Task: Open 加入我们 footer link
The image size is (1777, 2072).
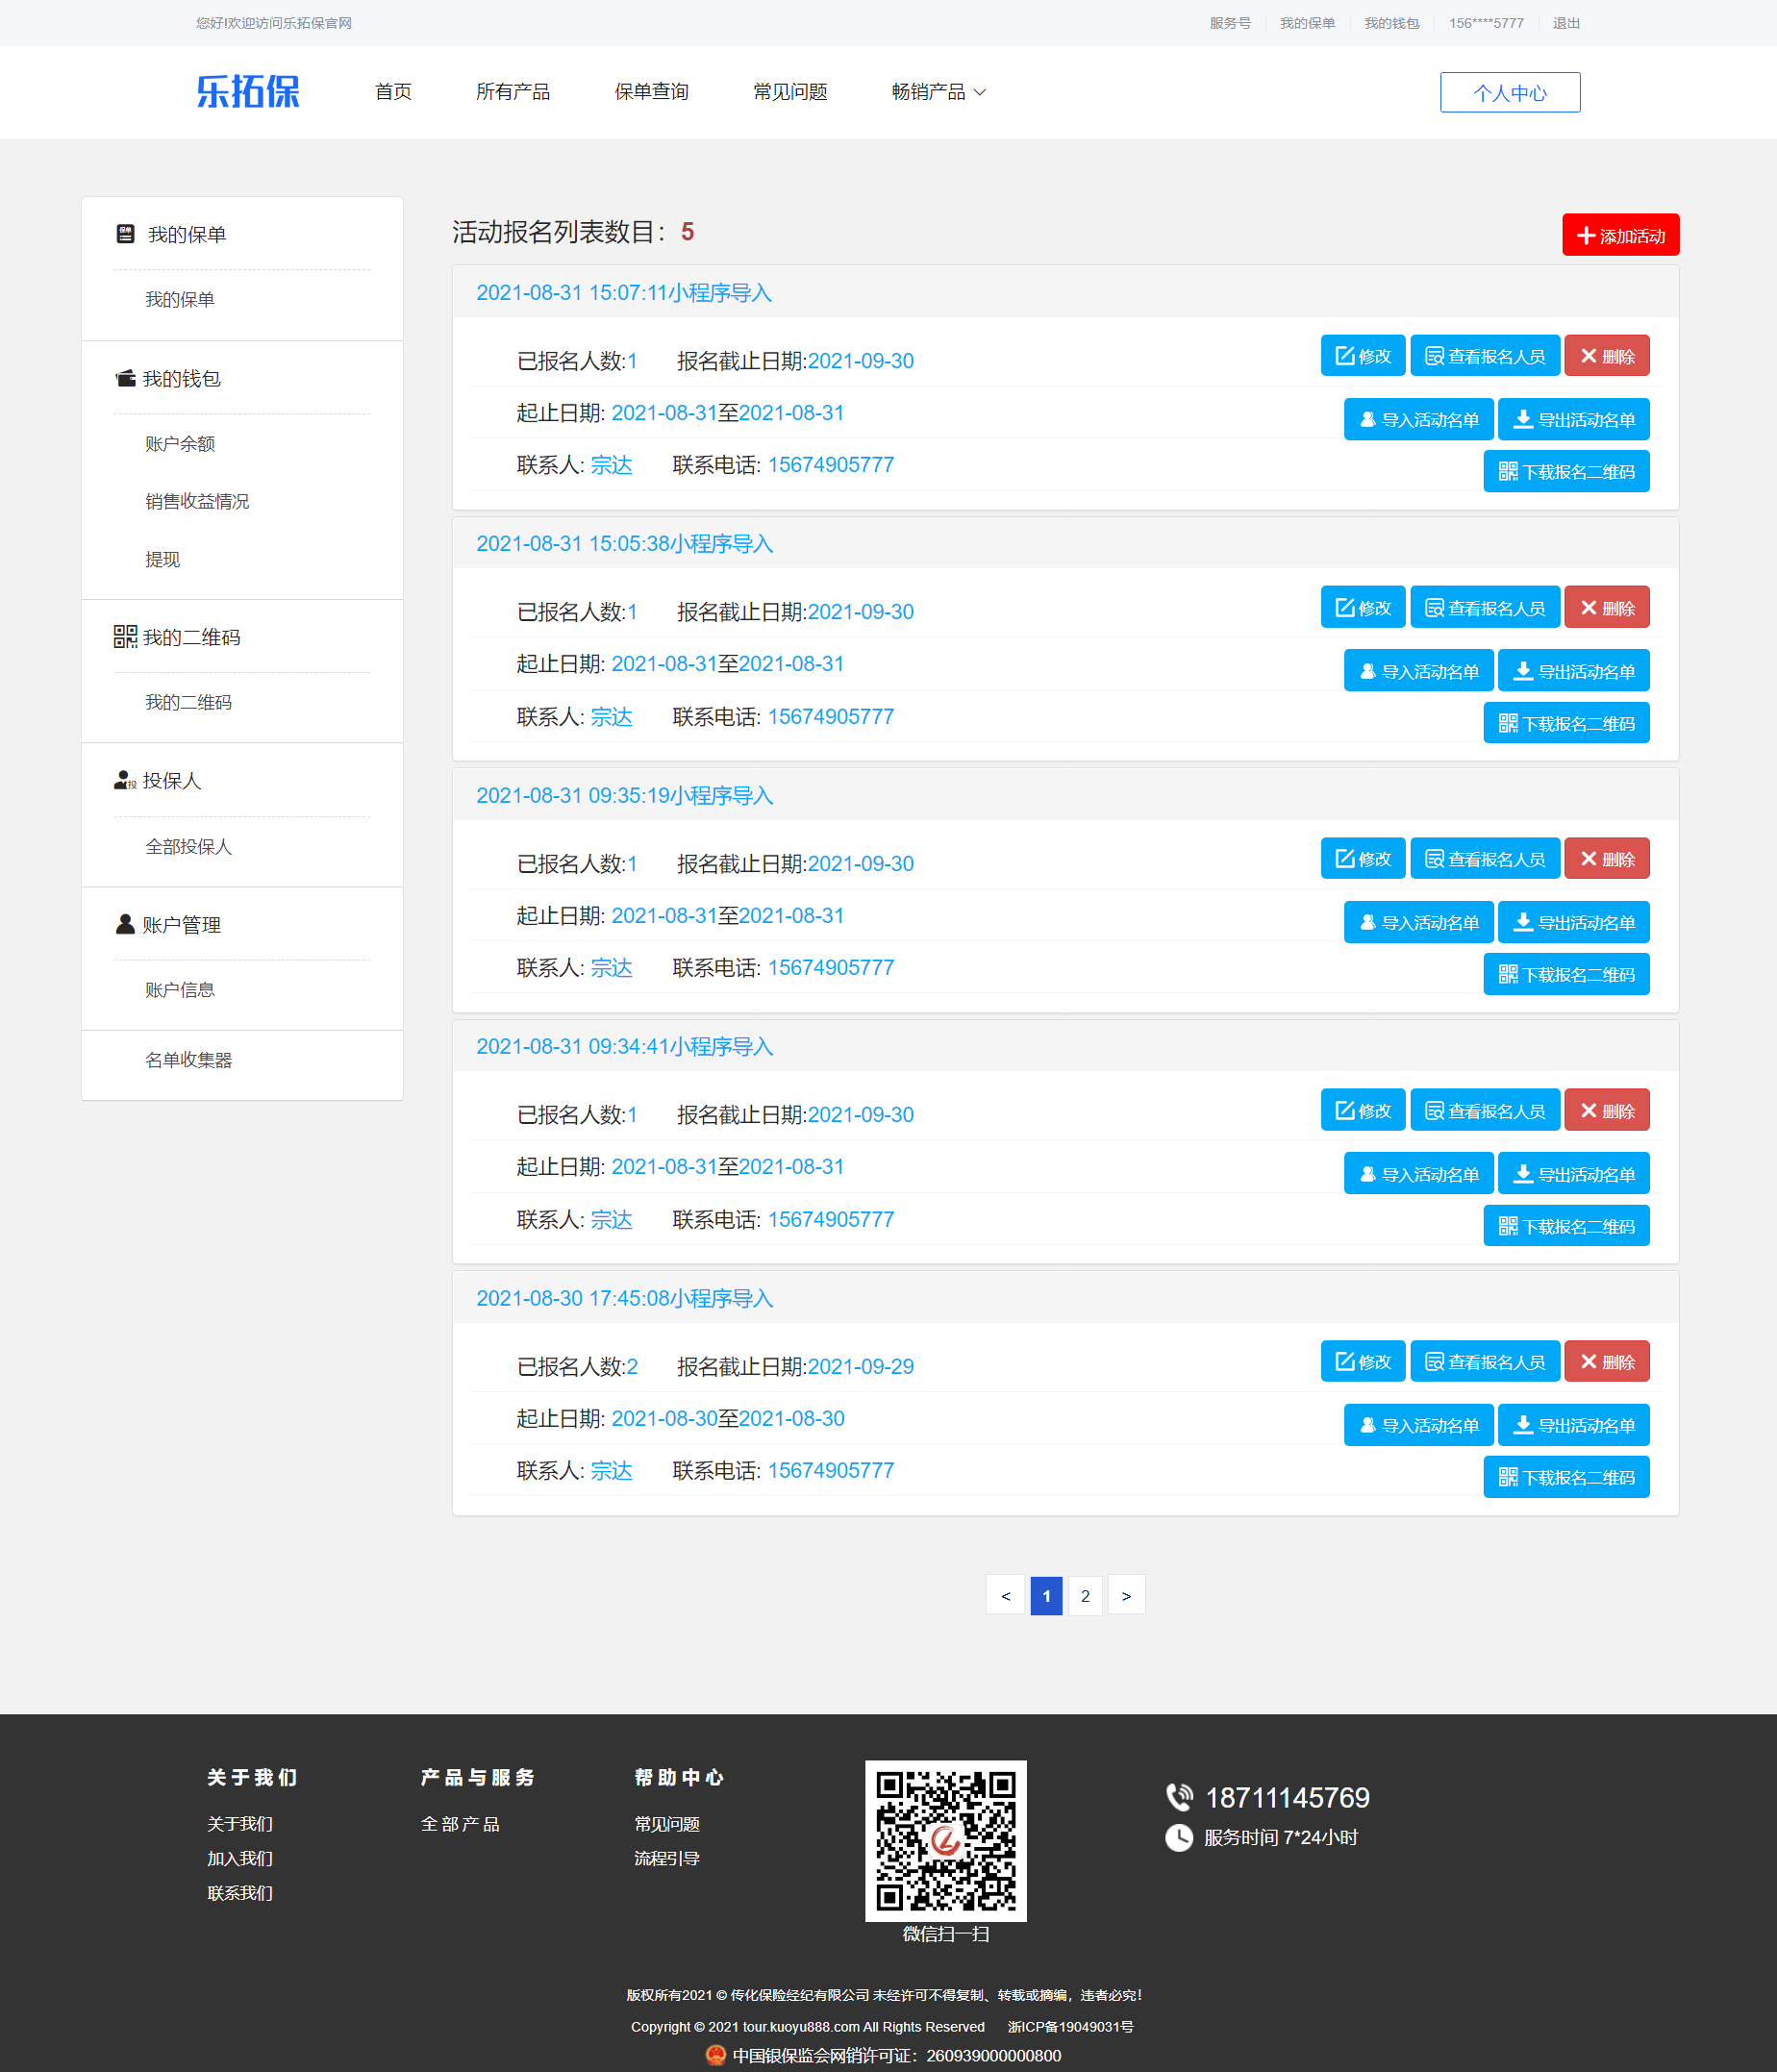Action: (x=240, y=1858)
